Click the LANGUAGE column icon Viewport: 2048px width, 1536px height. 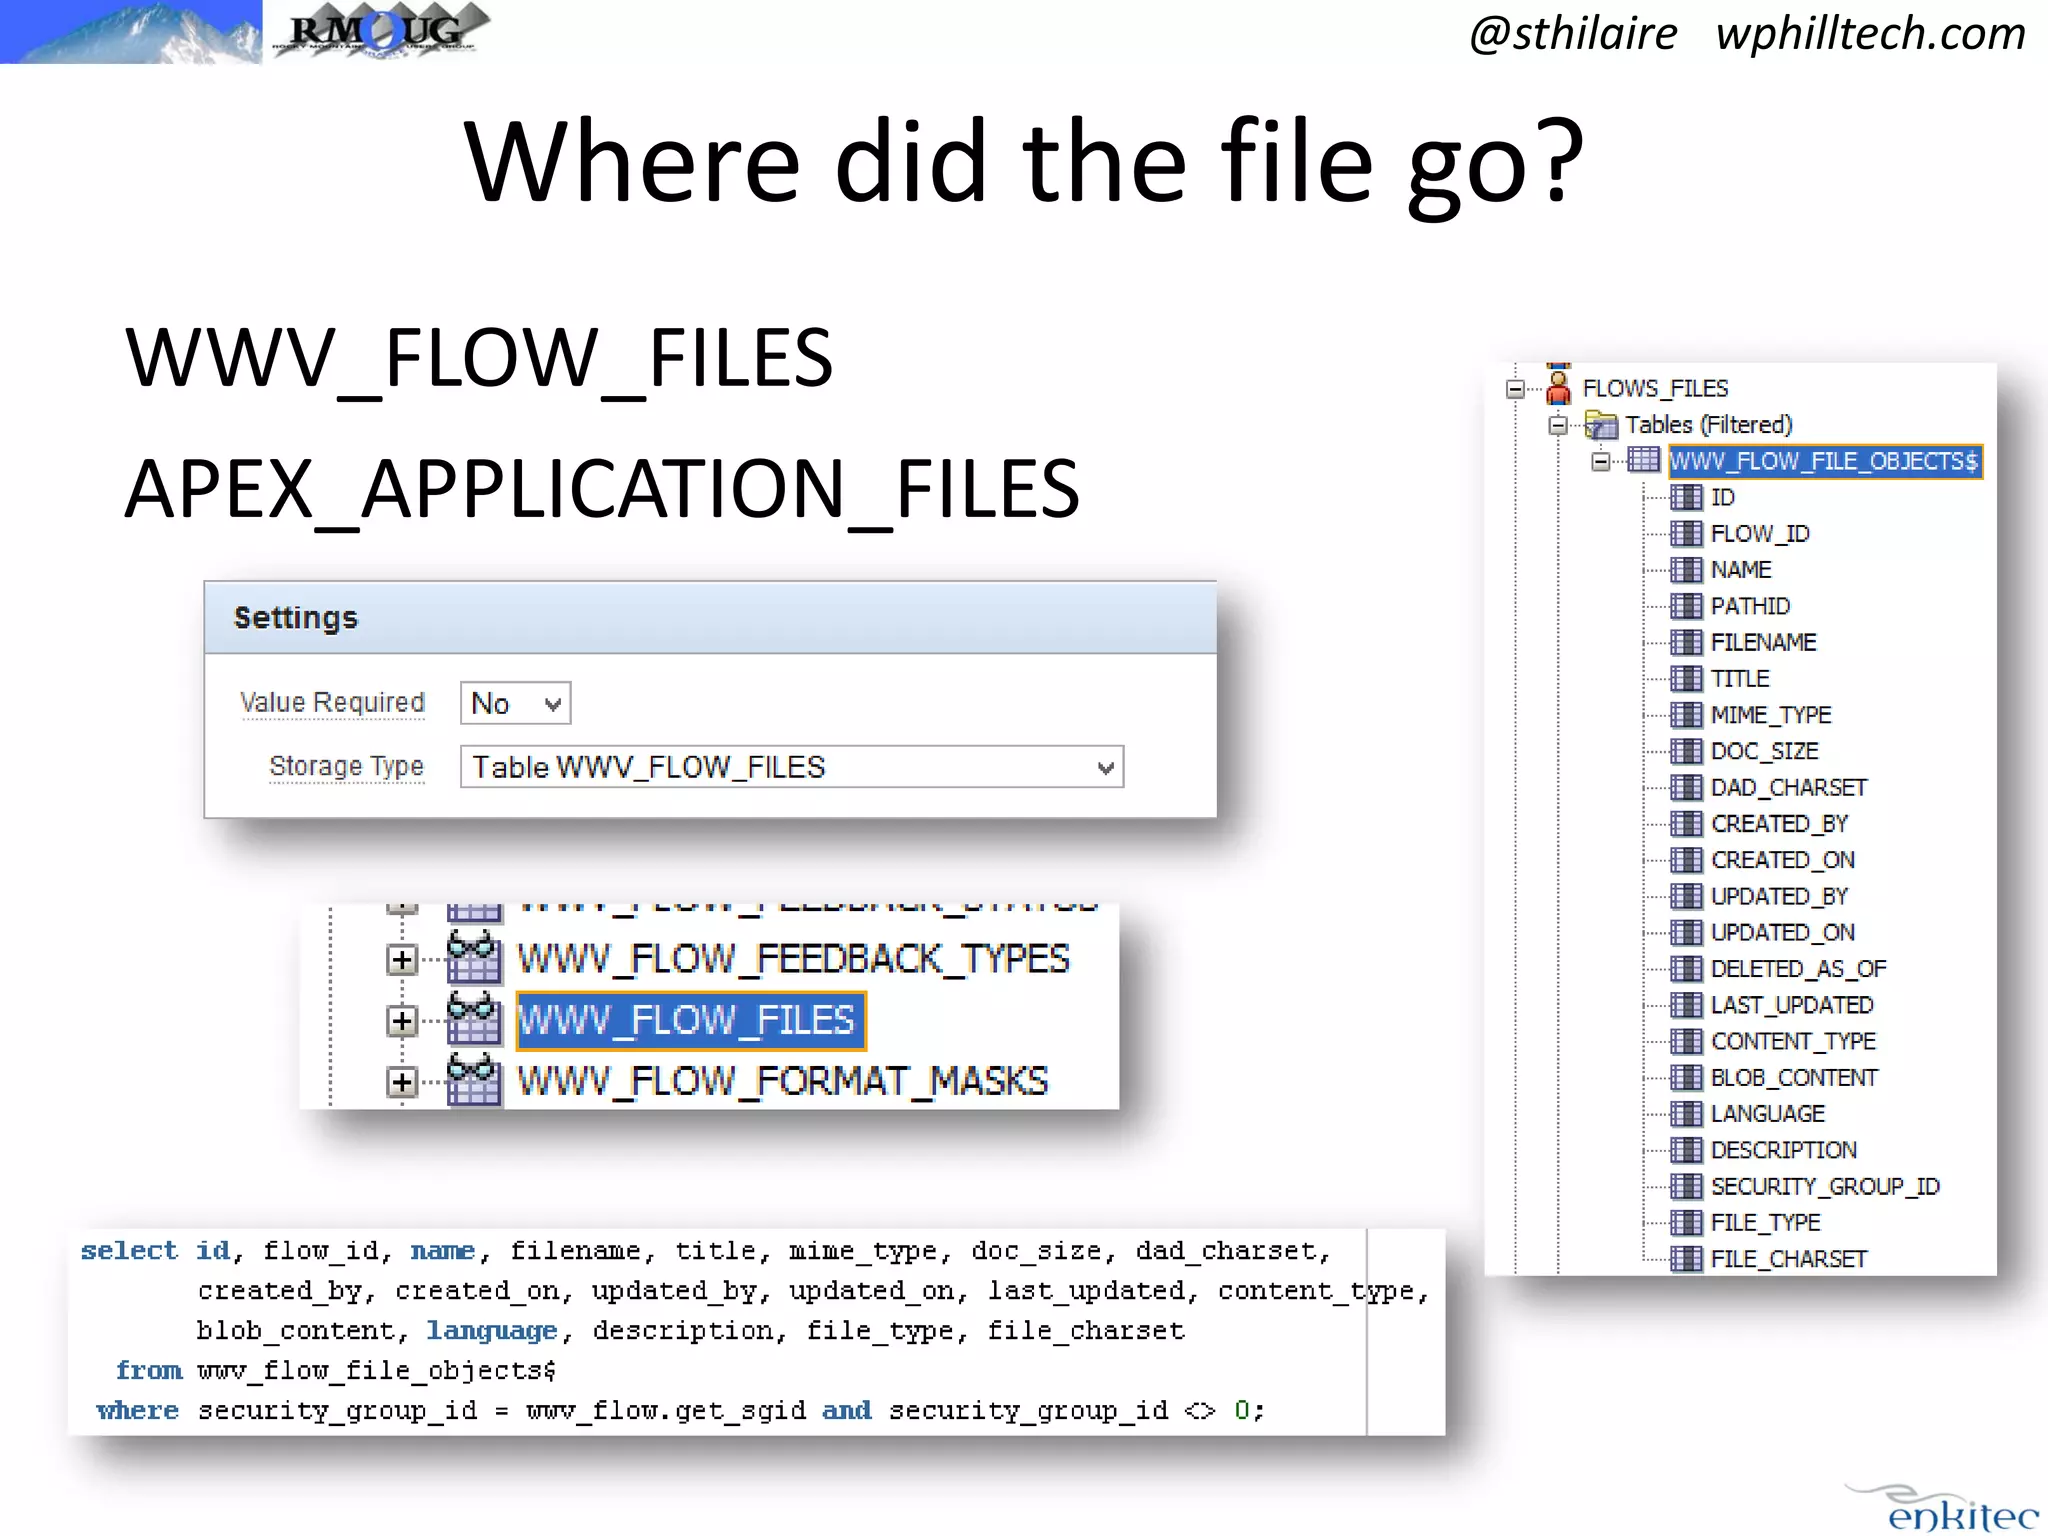click(1686, 1114)
